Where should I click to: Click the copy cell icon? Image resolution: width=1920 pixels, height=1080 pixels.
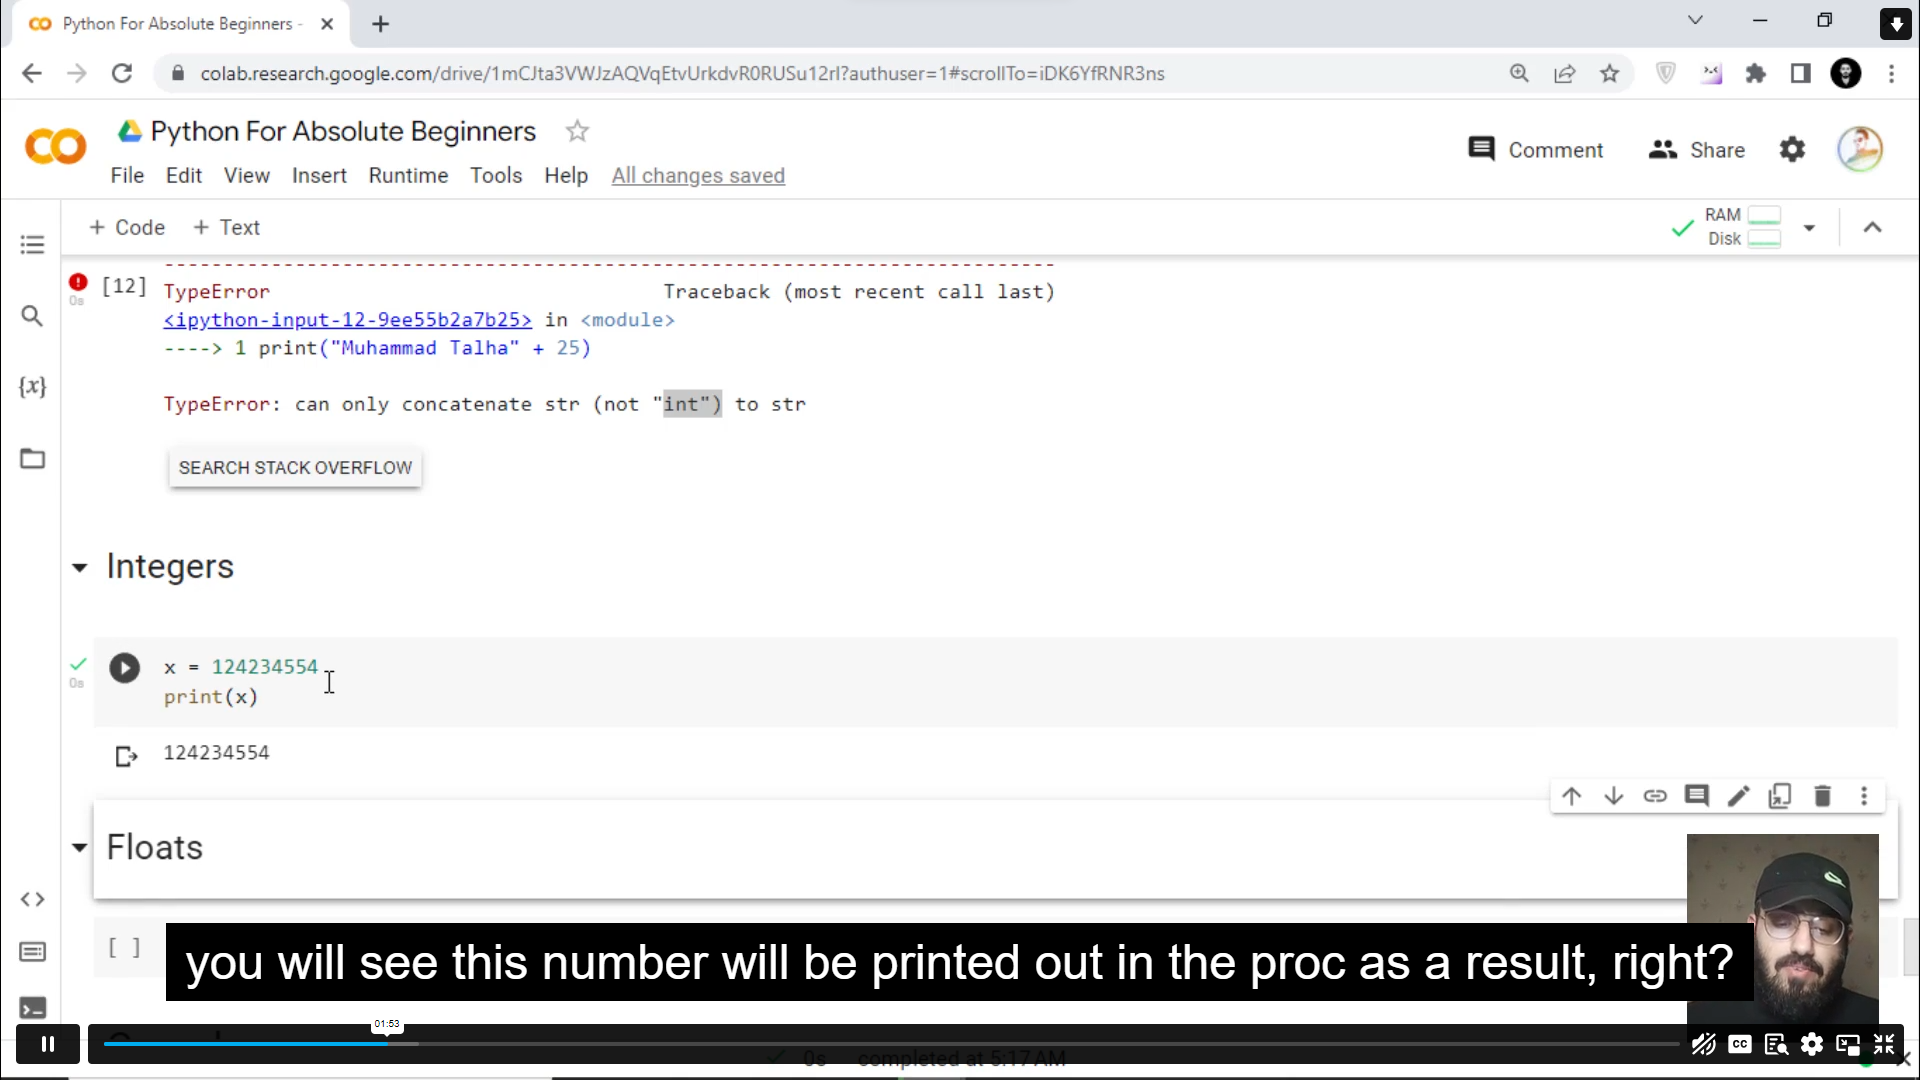1779,795
